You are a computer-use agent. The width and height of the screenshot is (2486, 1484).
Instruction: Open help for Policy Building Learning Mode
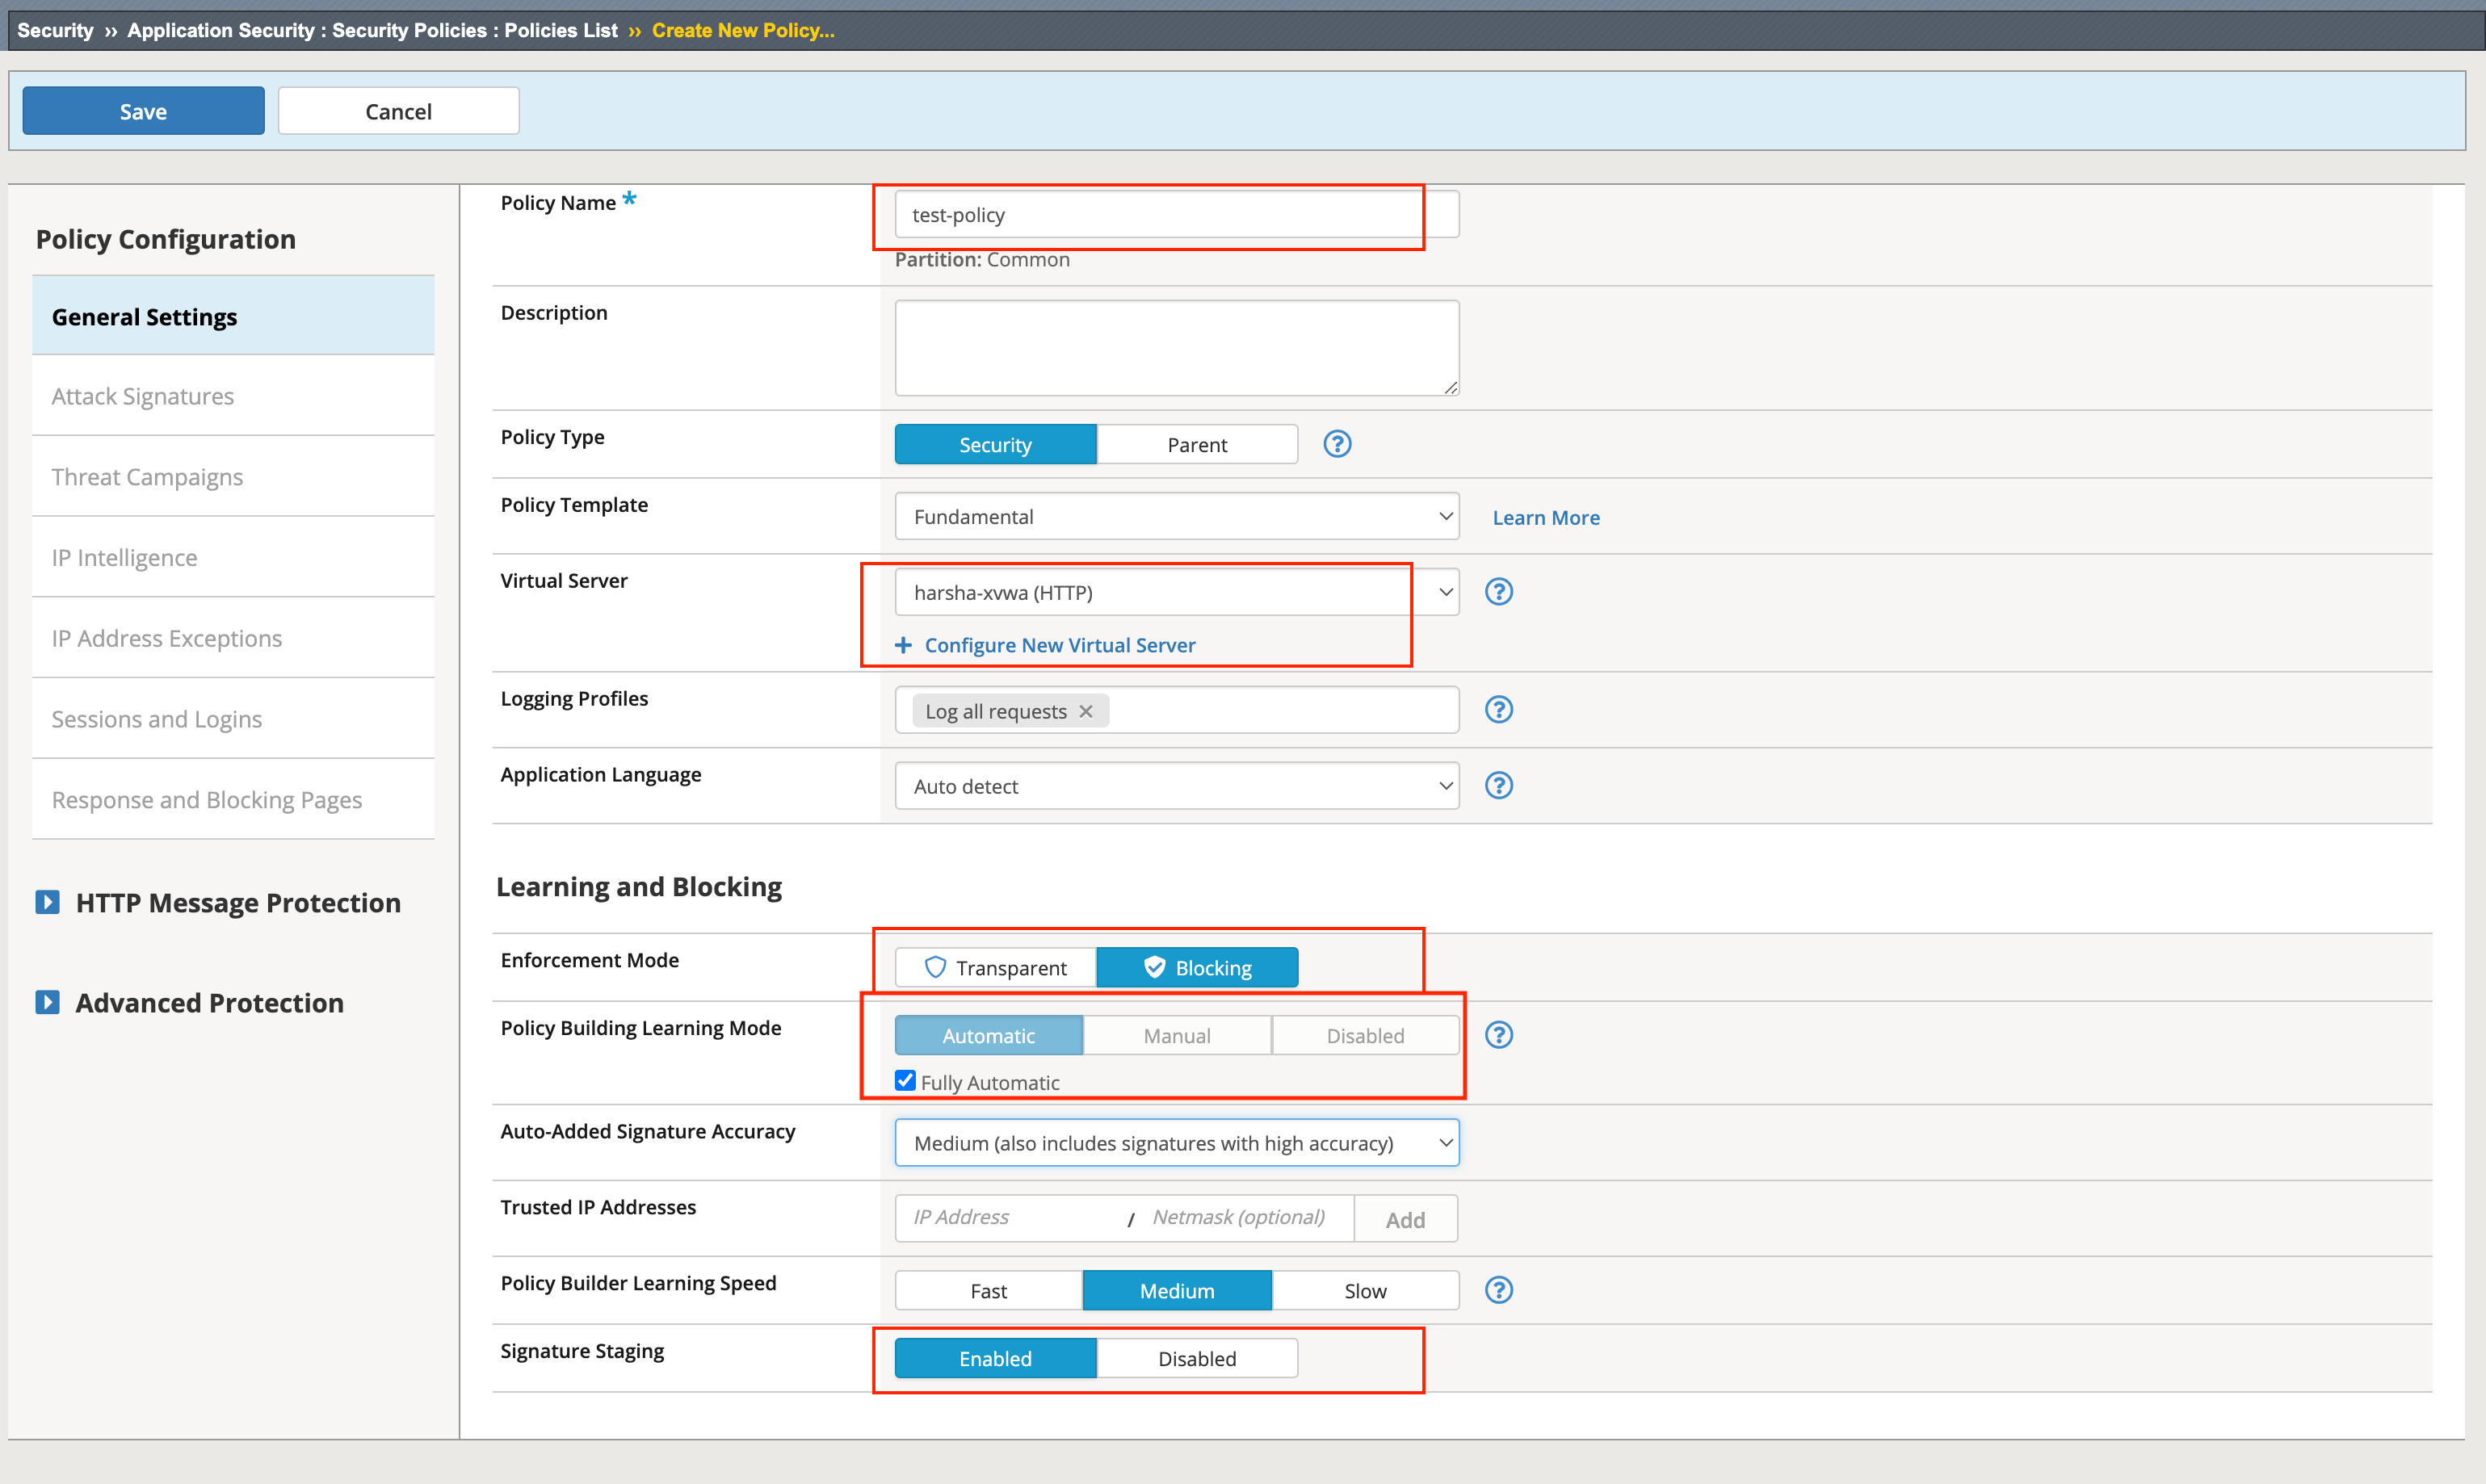click(1499, 1035)
